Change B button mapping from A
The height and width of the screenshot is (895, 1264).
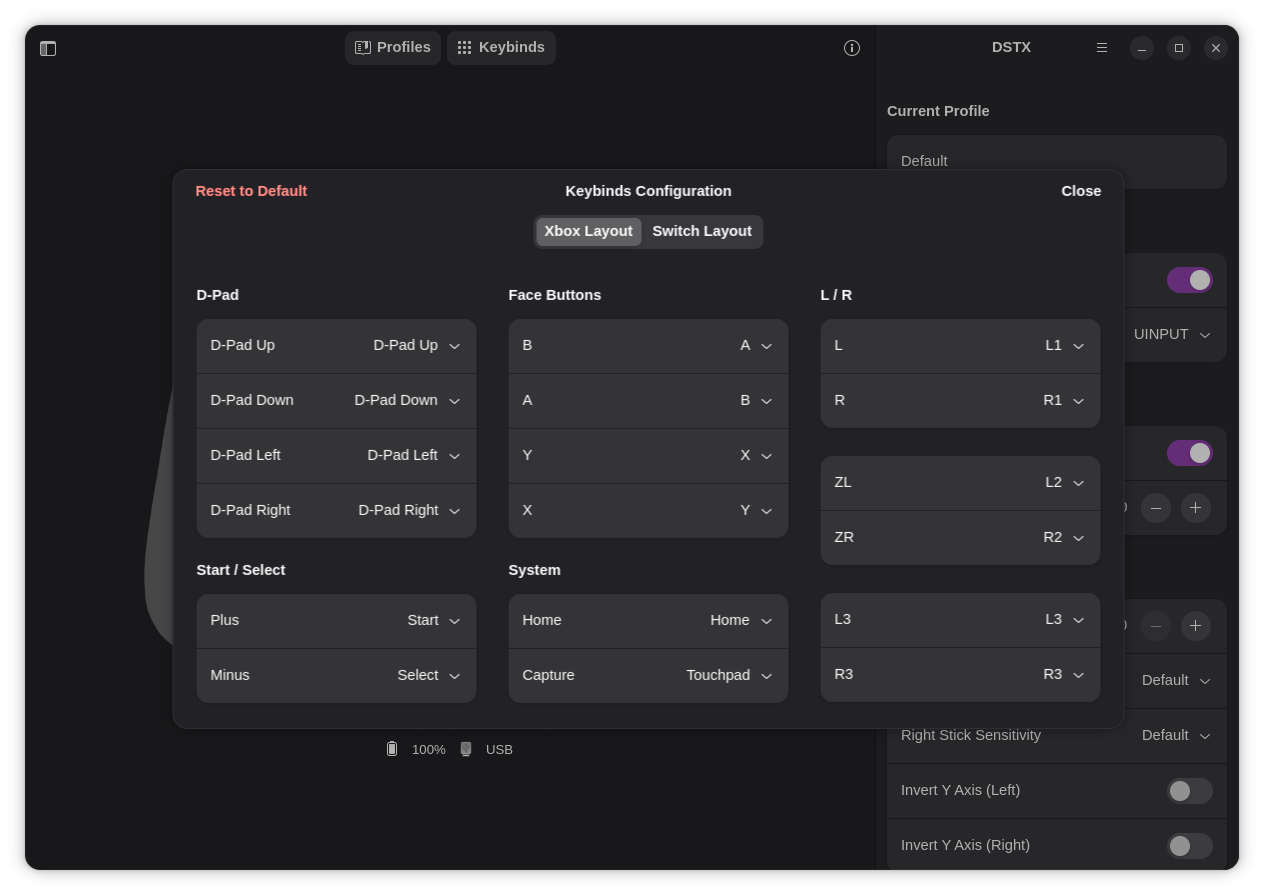click(648, 346)
